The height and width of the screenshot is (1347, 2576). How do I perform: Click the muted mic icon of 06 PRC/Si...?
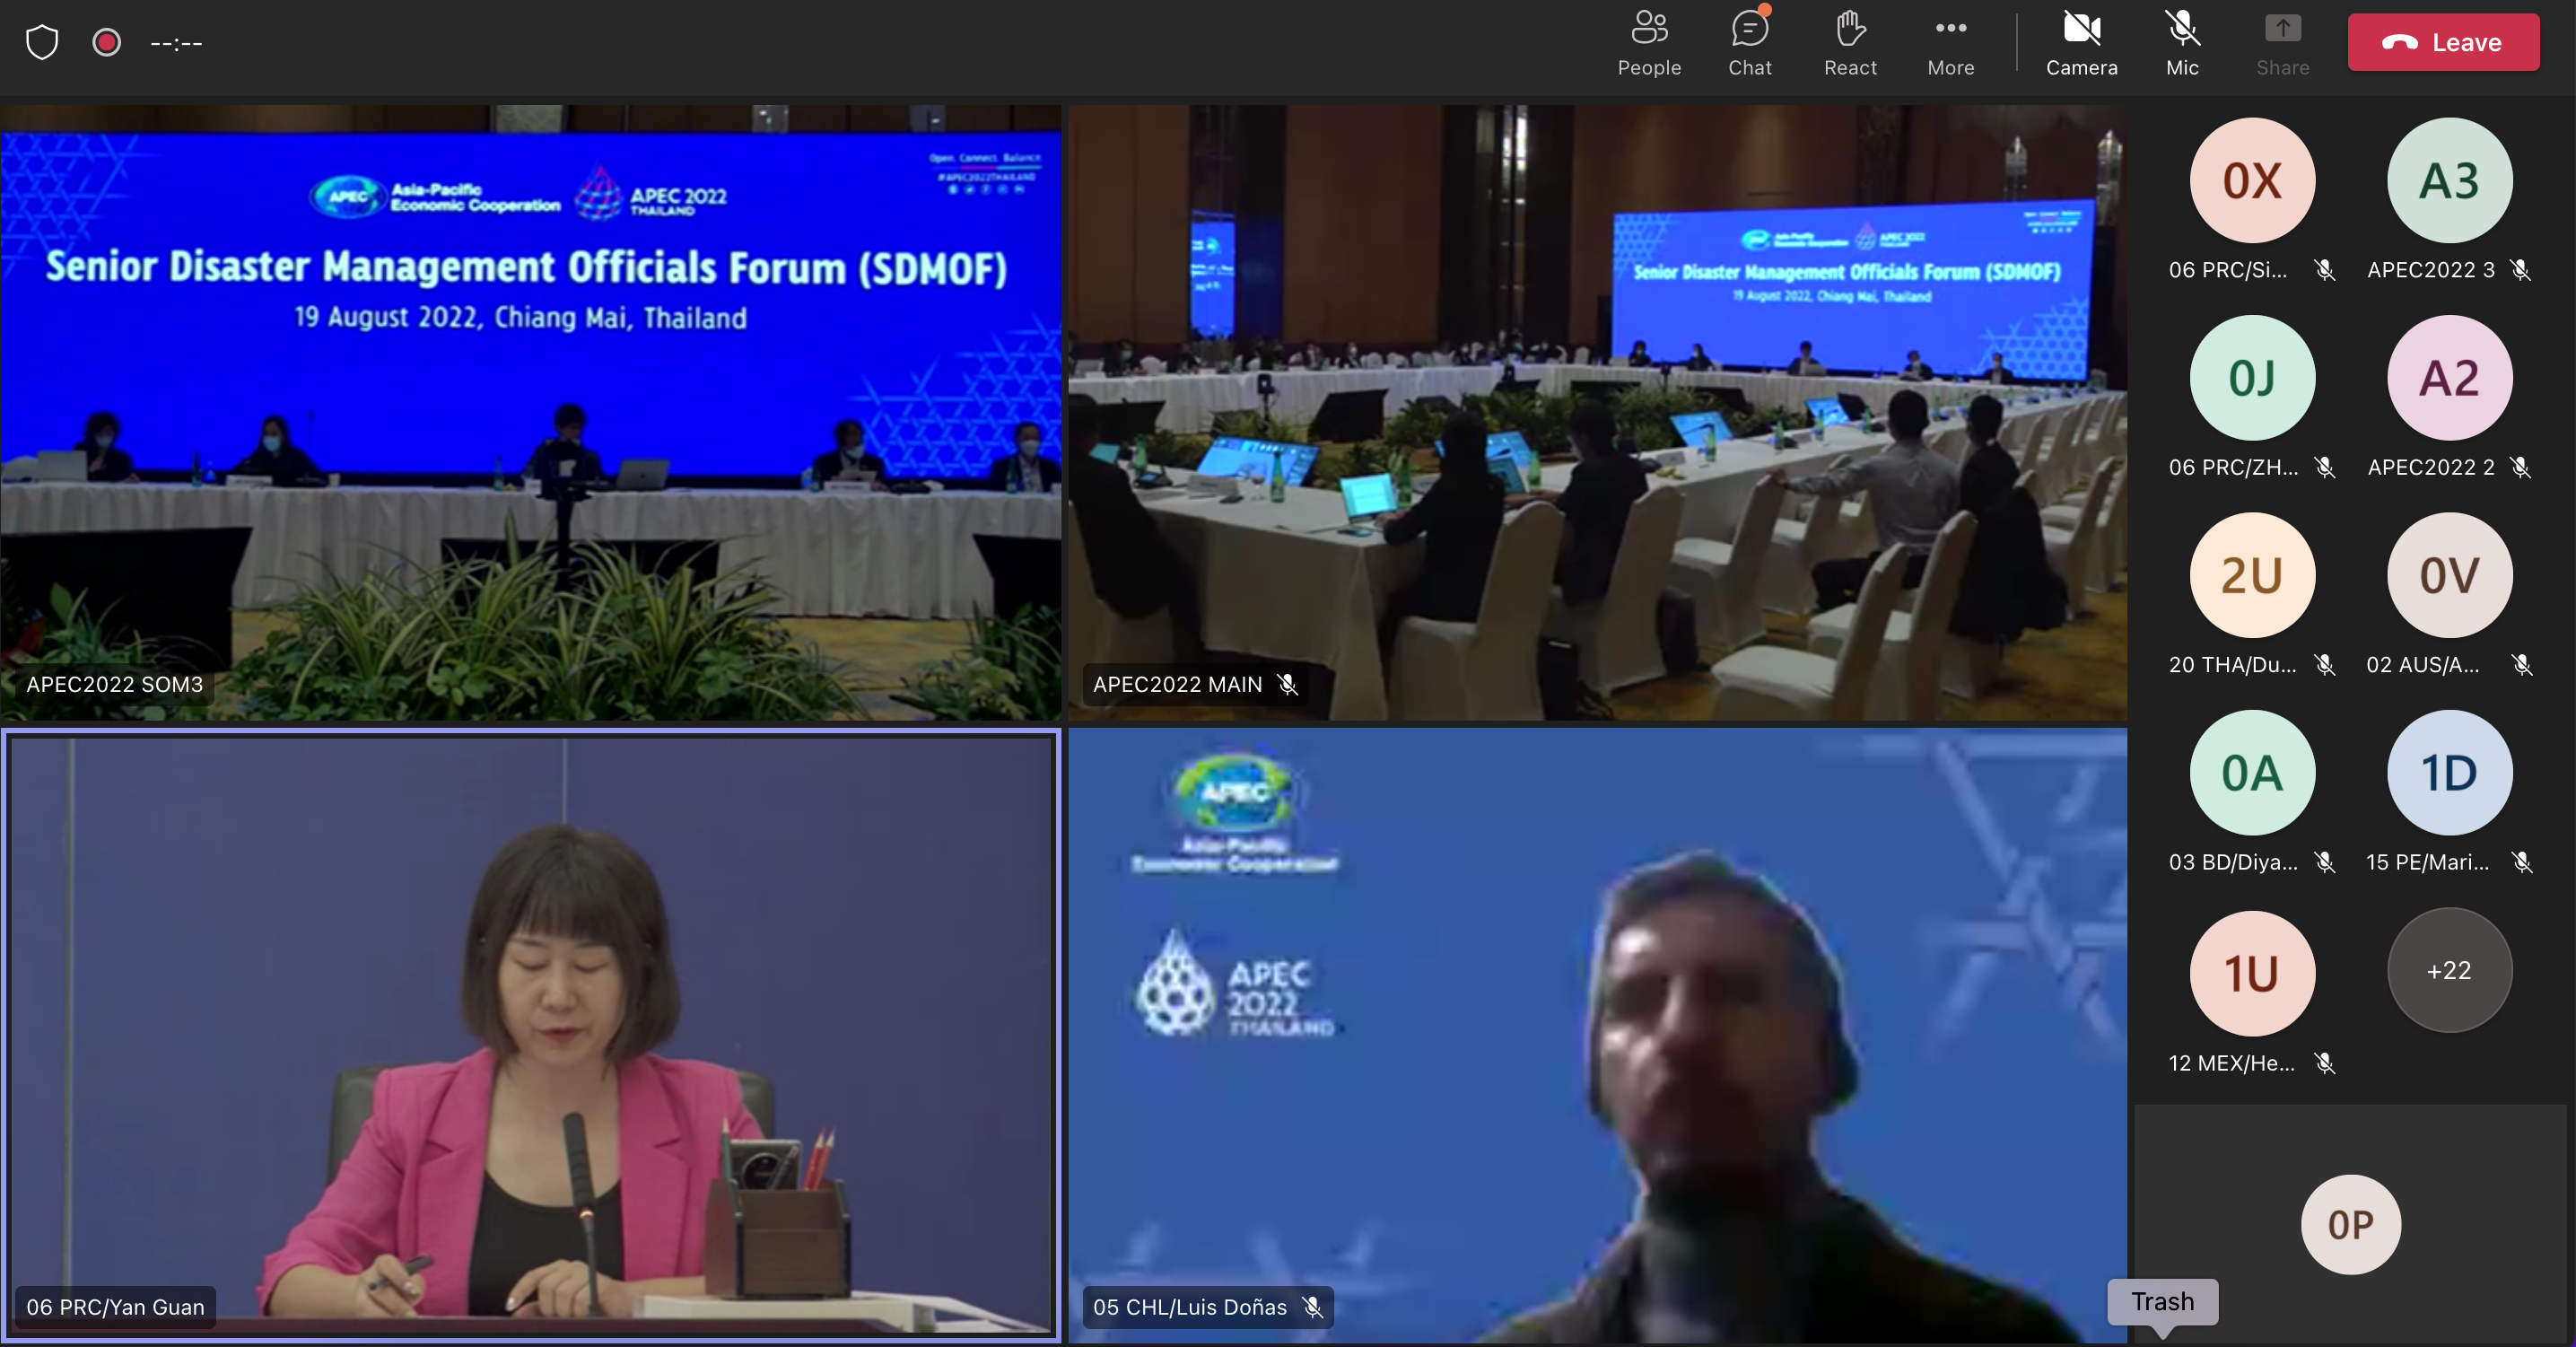2325,270
